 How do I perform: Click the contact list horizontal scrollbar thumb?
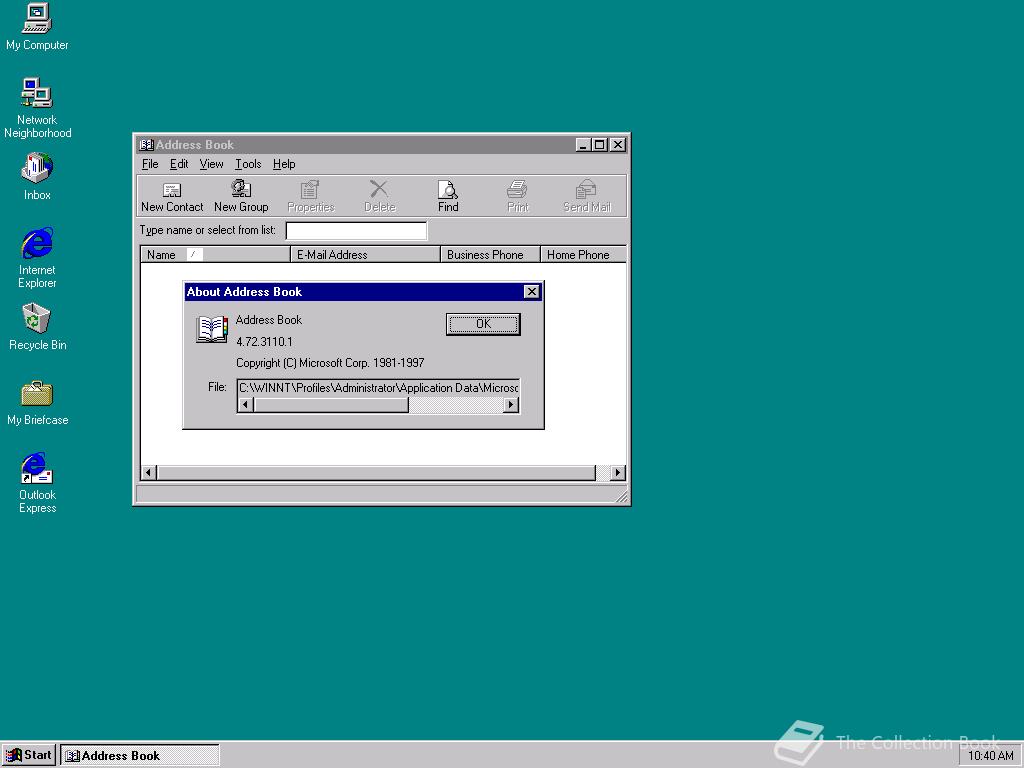pos(376,472)
